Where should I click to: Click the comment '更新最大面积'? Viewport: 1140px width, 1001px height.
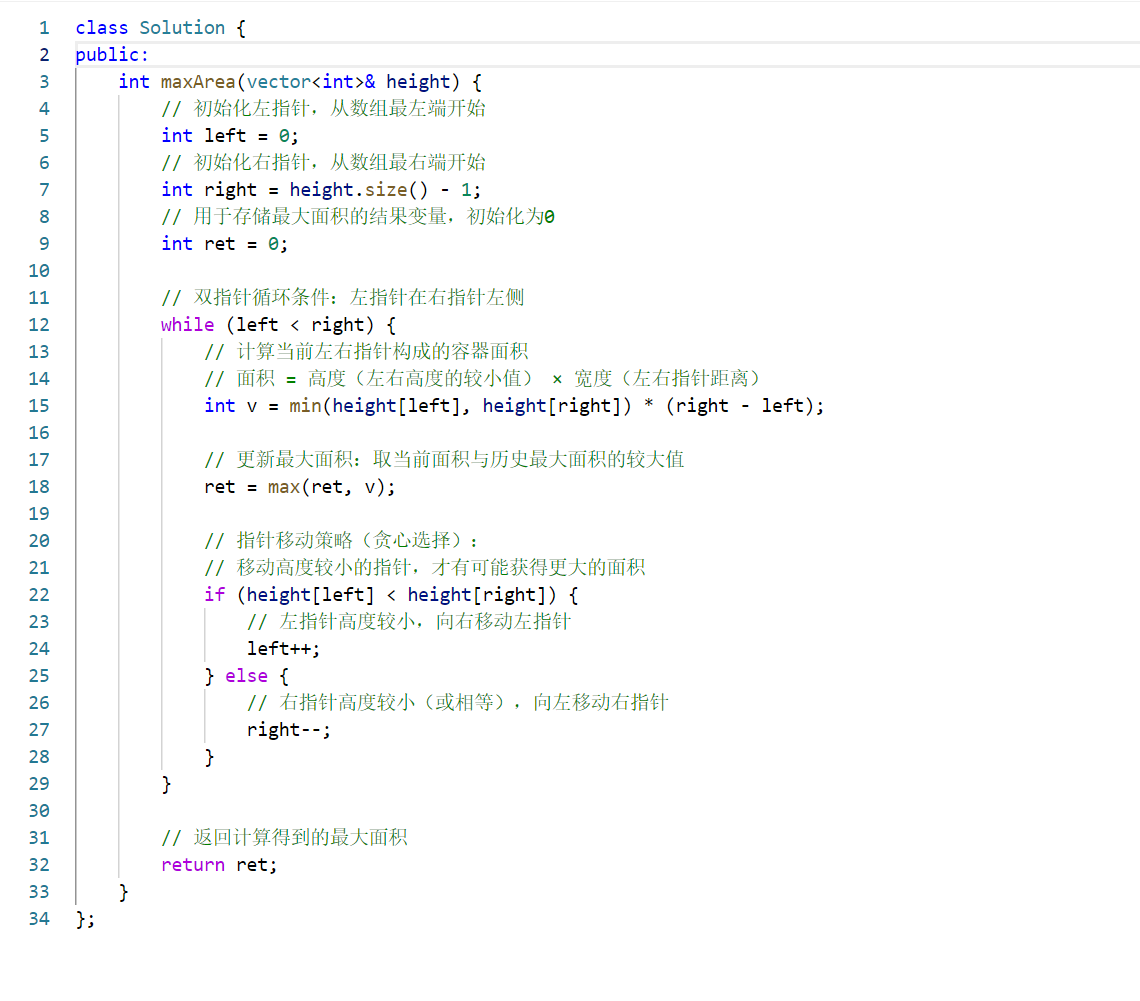click(x=444, y=460)
